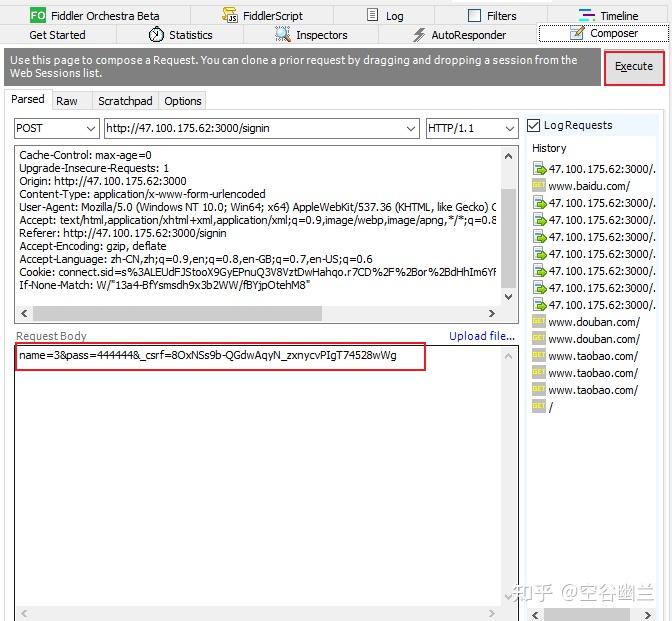Open the Filters tab

[x=491, y=16]
